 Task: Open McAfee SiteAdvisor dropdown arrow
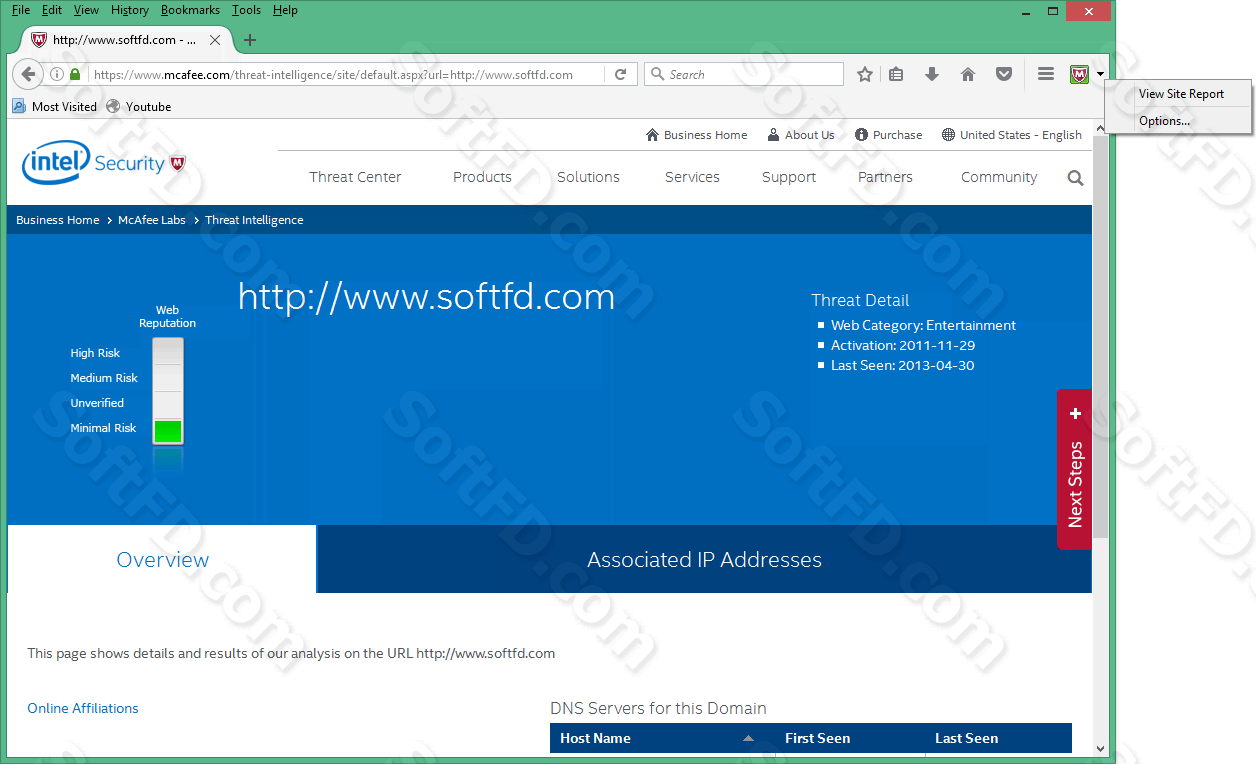pyautogui.click(x=1100, y=74)
